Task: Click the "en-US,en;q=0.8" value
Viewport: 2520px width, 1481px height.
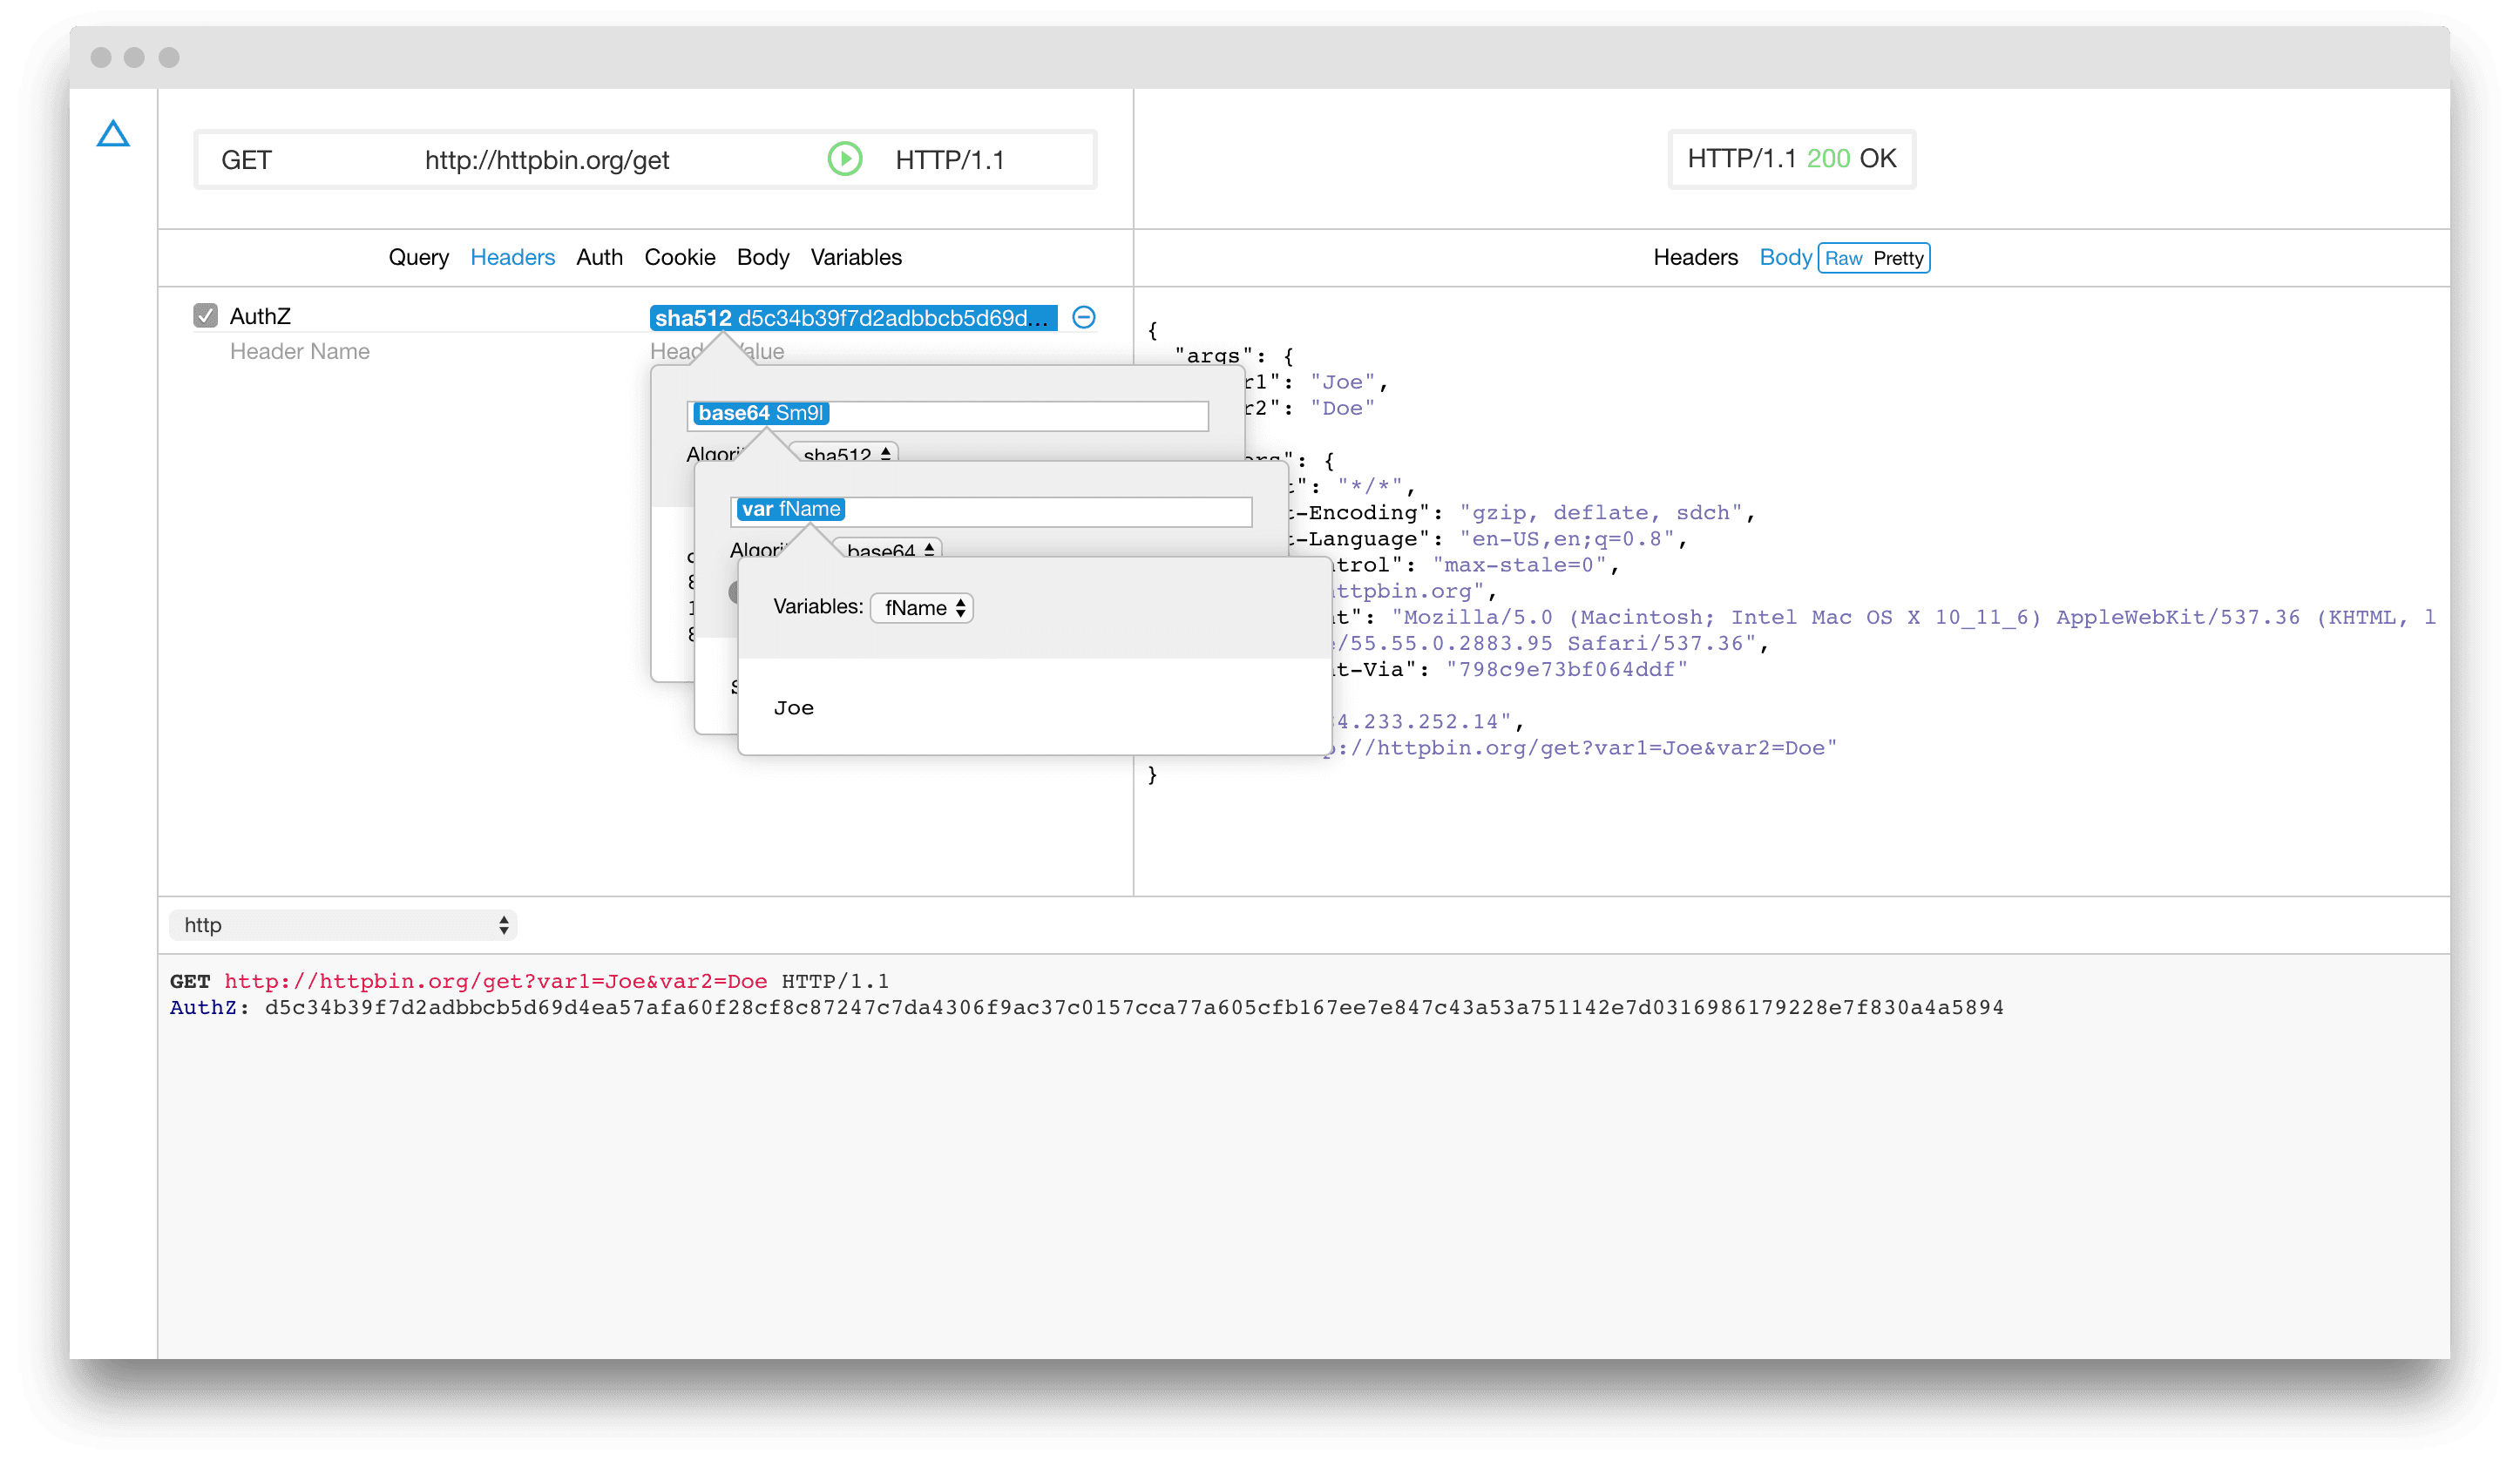Action: (1567, 539)
